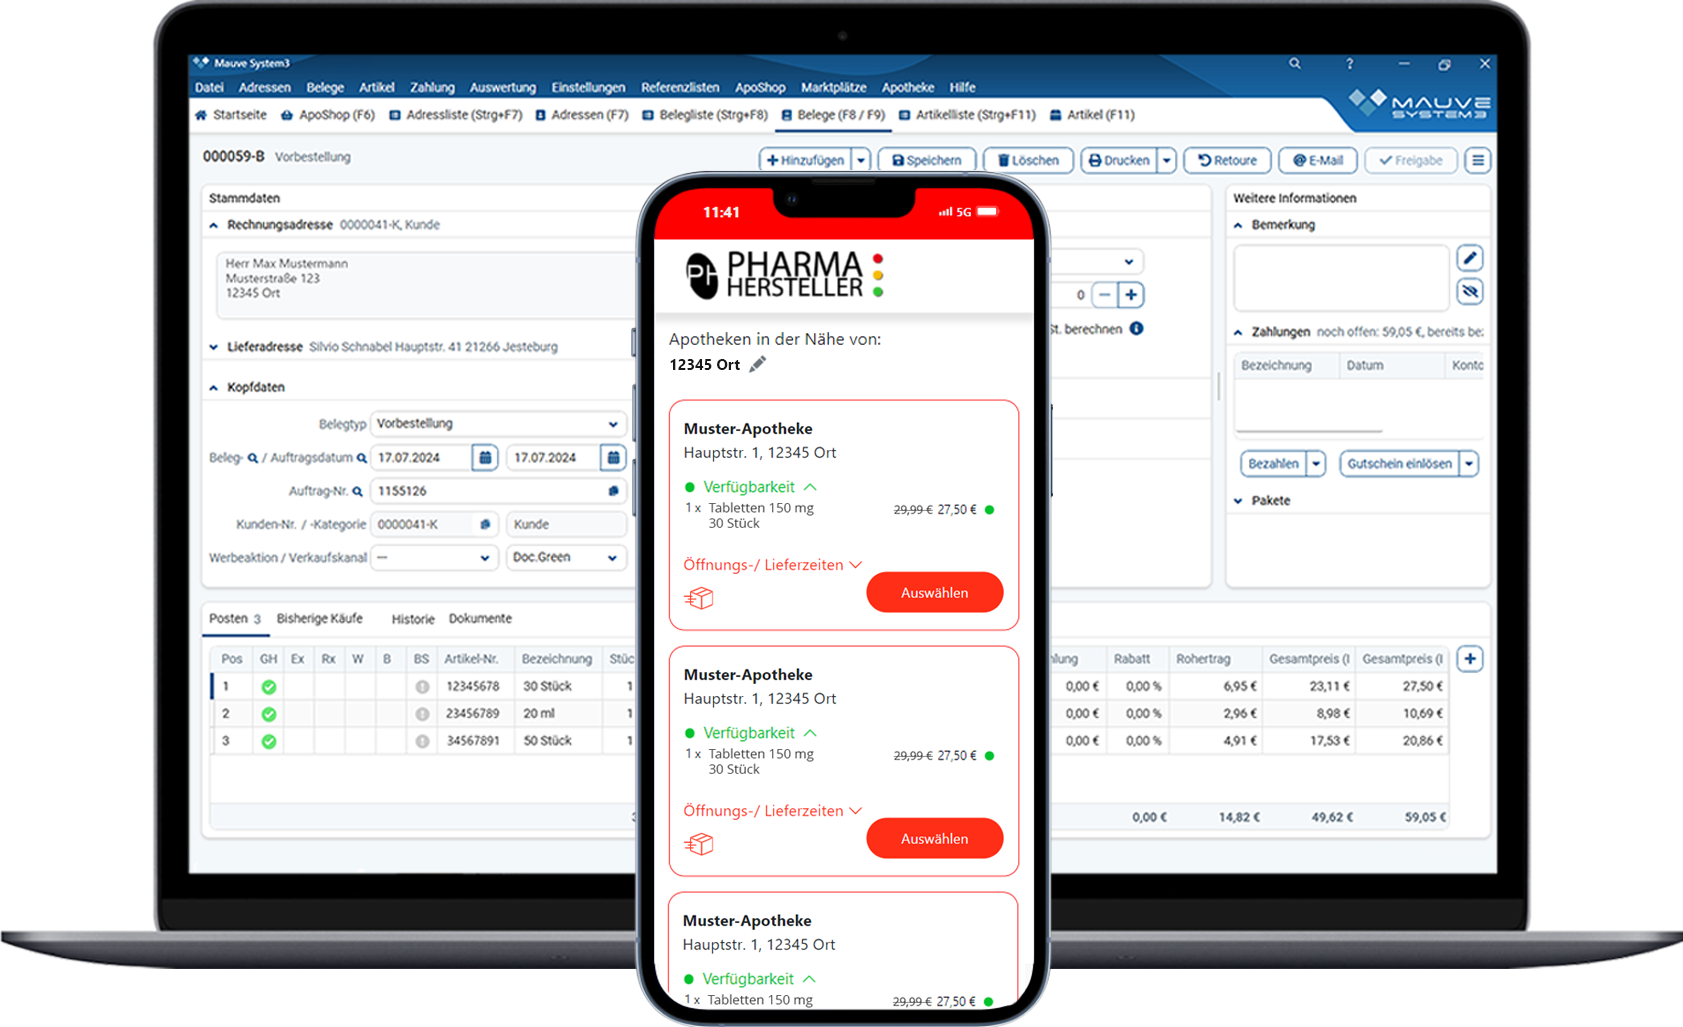Switch to the Bisherige Käufe tab

click(x=319, y=619)
